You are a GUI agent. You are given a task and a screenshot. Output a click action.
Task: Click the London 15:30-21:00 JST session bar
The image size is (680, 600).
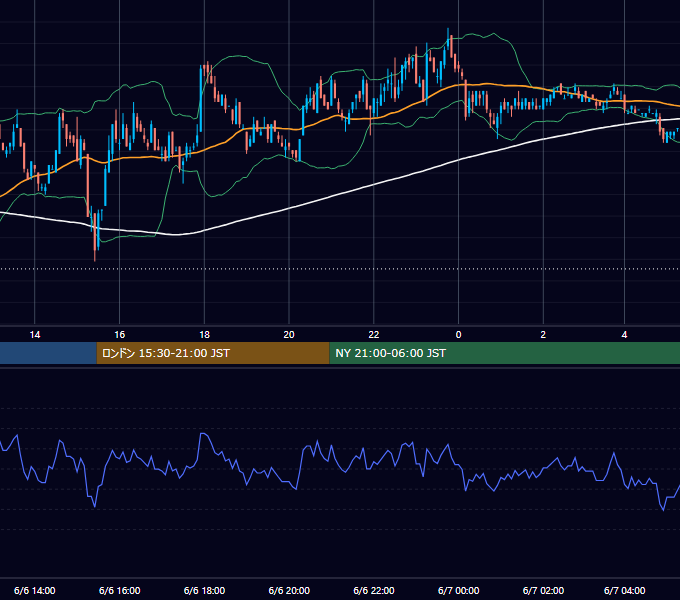coord(213,353)
